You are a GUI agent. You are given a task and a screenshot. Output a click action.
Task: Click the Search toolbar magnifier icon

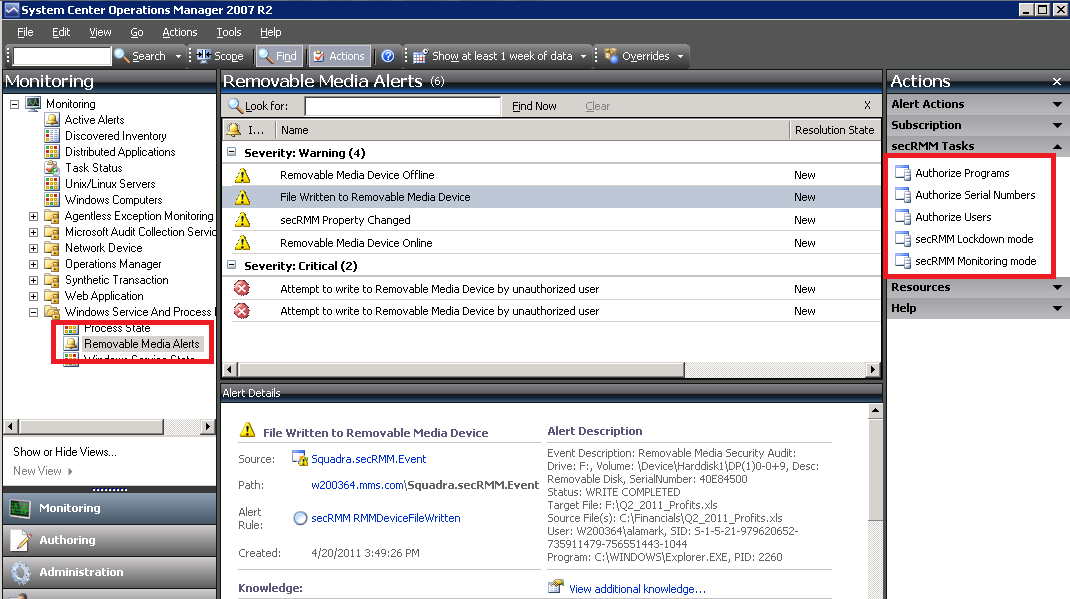pos(122,56)
